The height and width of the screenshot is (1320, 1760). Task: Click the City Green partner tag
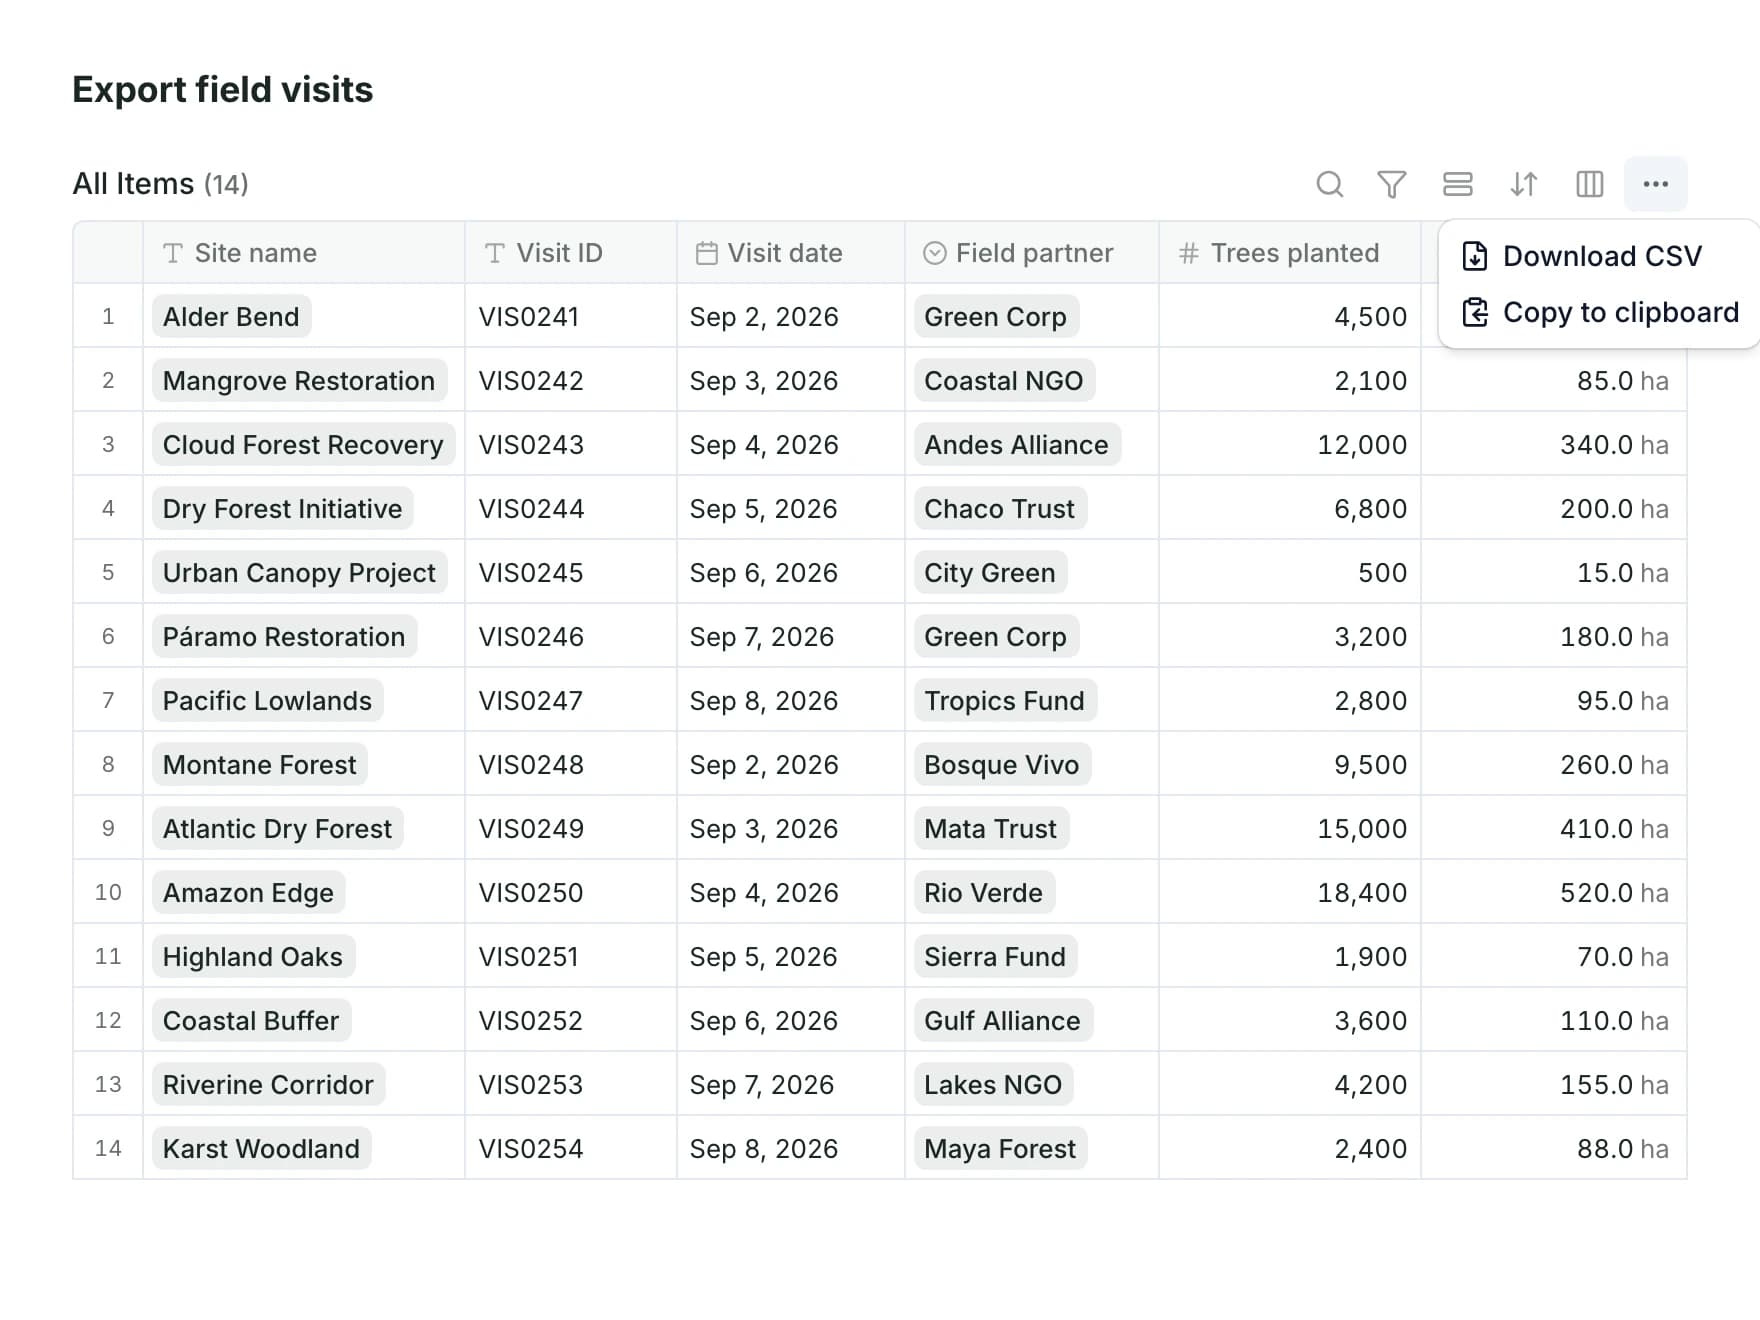990,573
